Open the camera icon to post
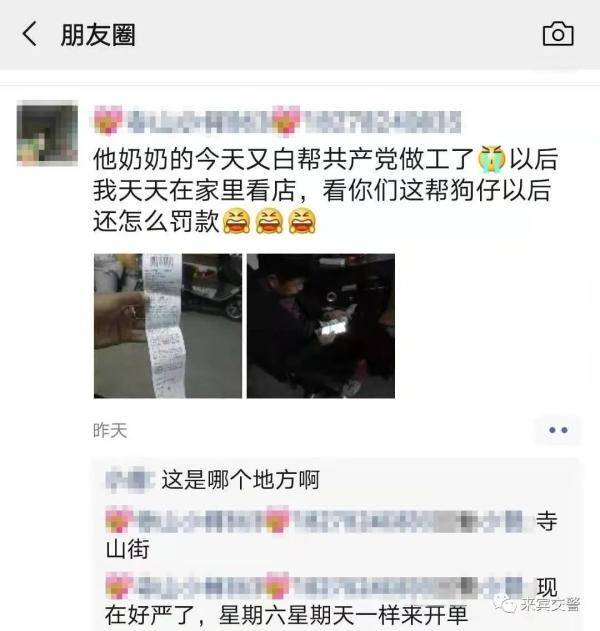 [558, 33]
